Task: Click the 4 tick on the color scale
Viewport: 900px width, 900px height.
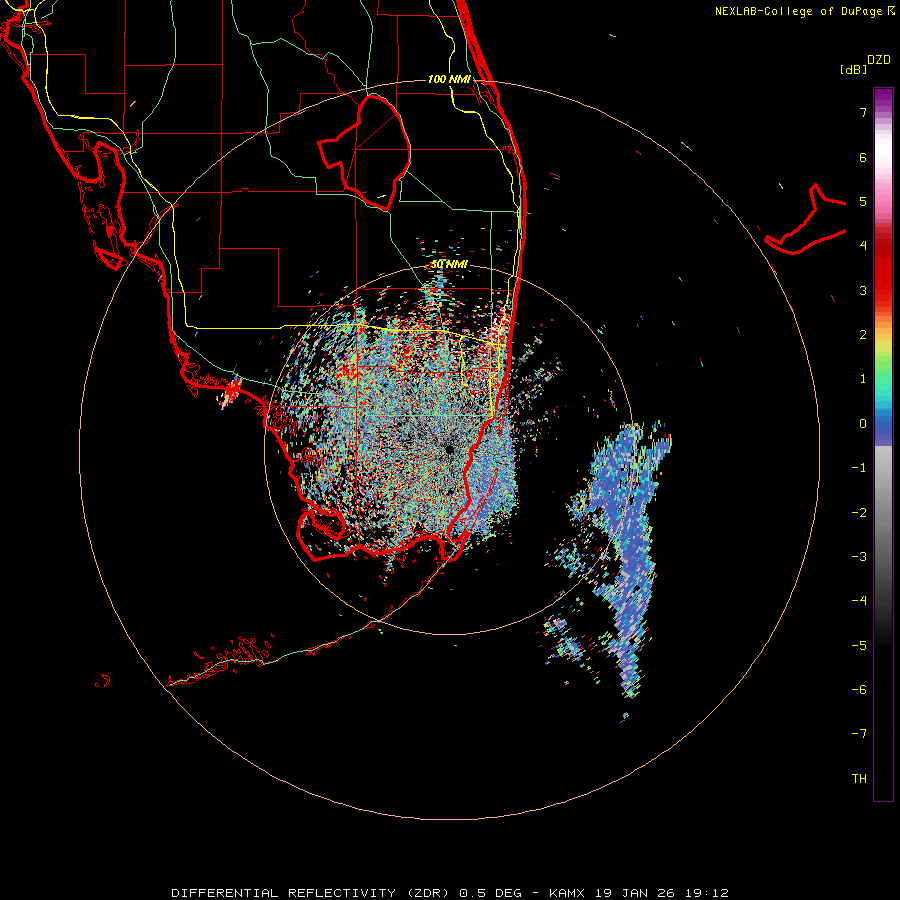Action: 863,246
